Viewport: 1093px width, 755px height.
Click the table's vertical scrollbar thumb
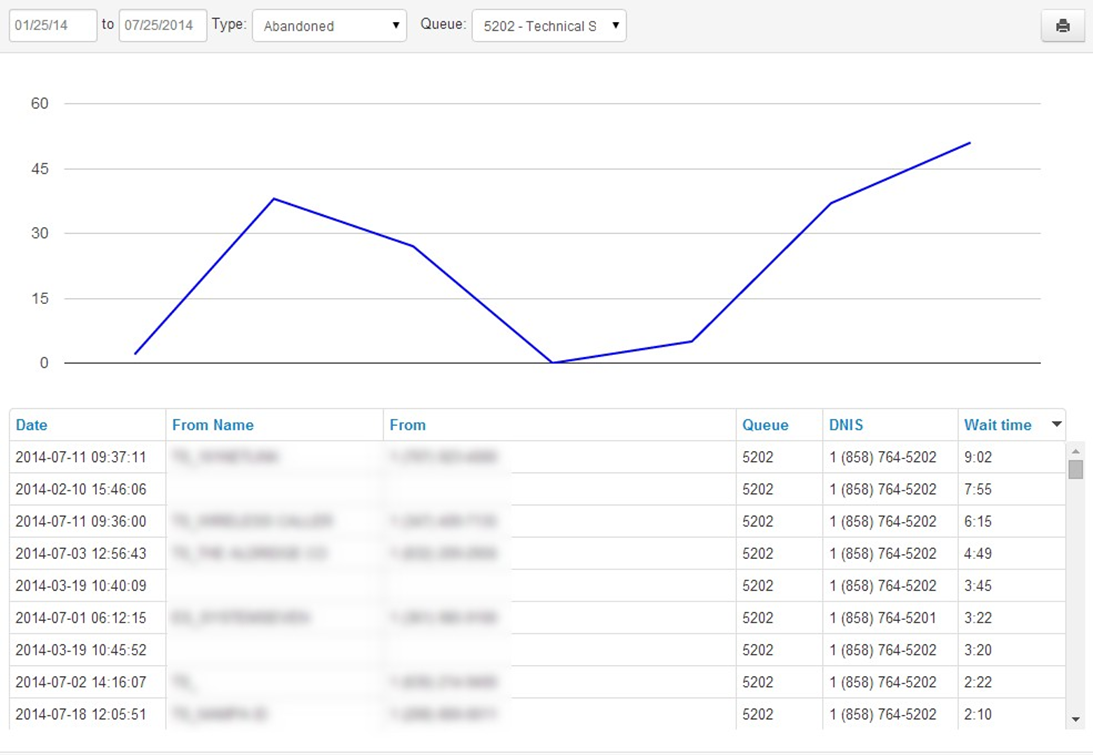pyautogui.click(x=1075, y=469)
